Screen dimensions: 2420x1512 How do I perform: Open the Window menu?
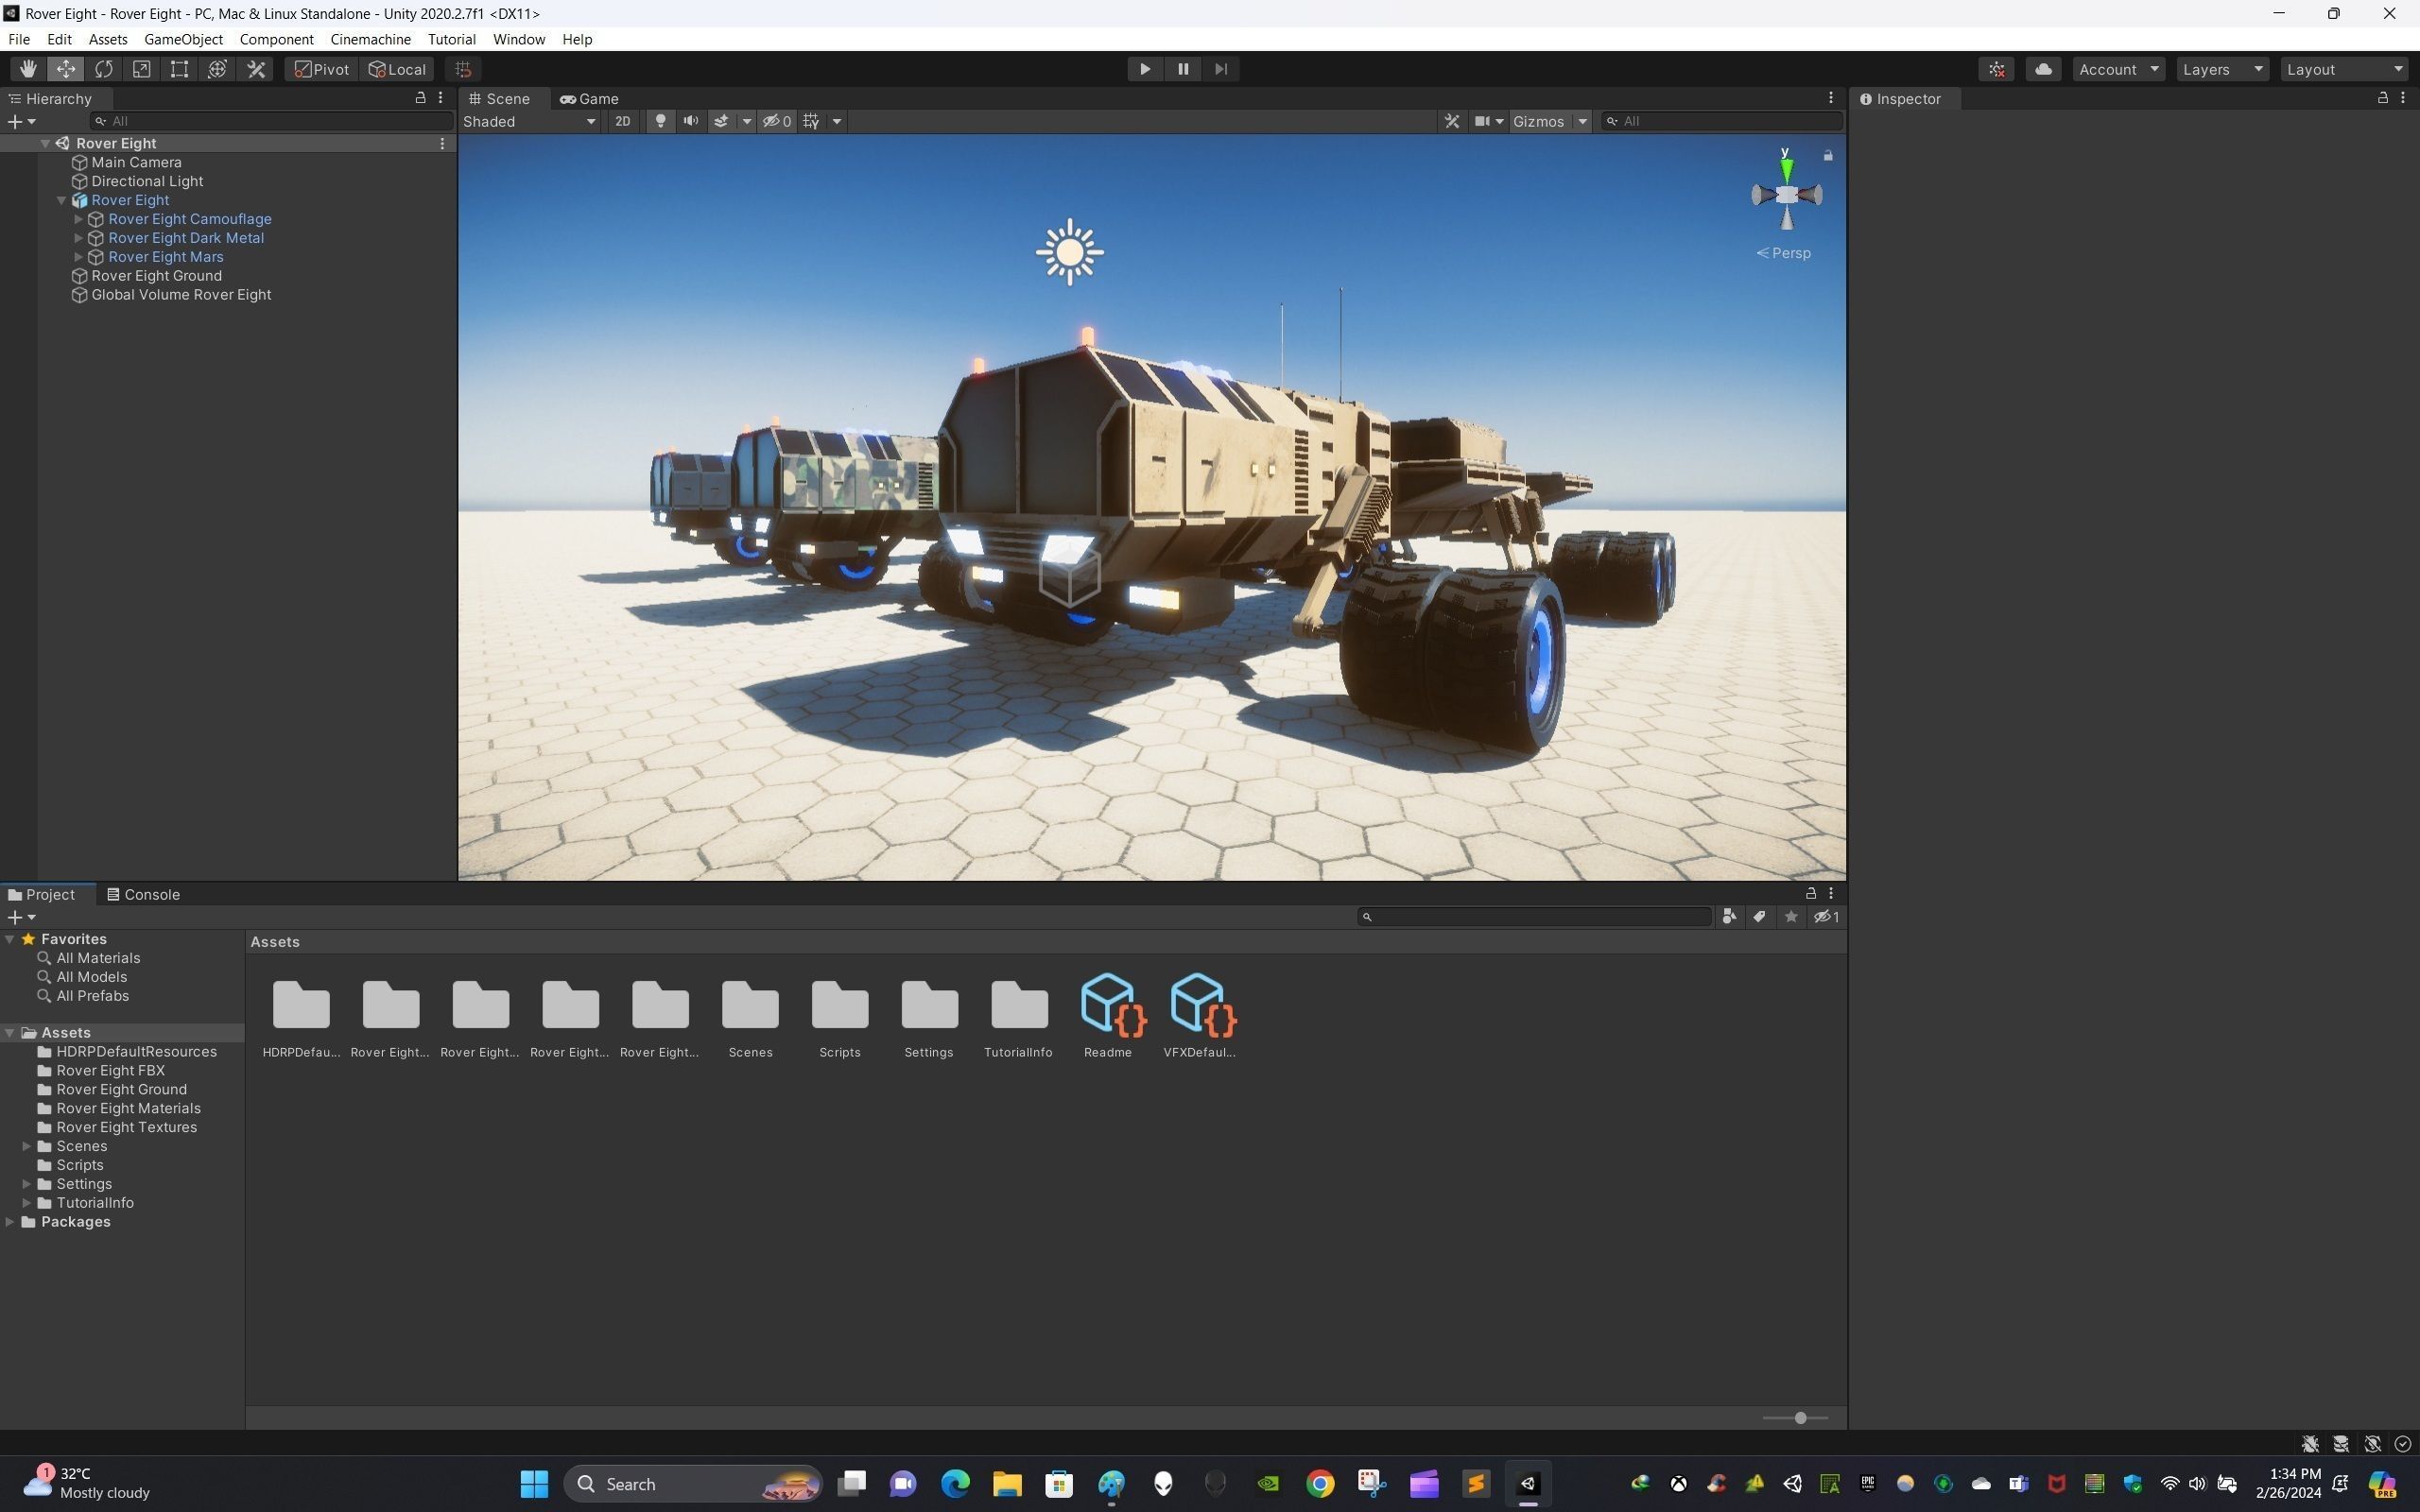pos(518,39)
